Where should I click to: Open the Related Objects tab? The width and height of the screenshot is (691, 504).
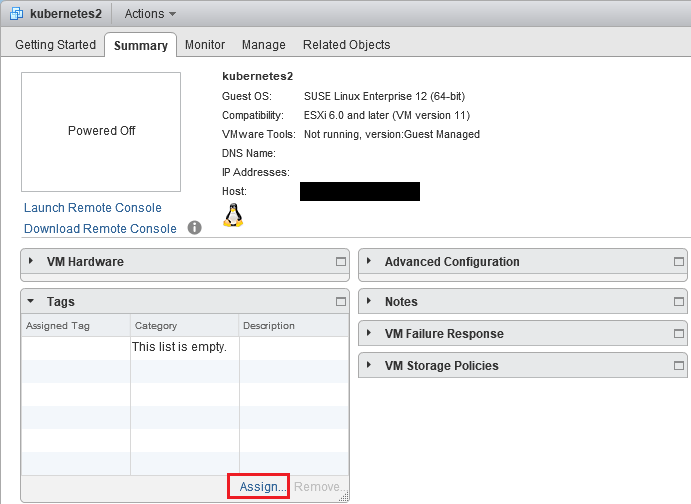(346, 44)
